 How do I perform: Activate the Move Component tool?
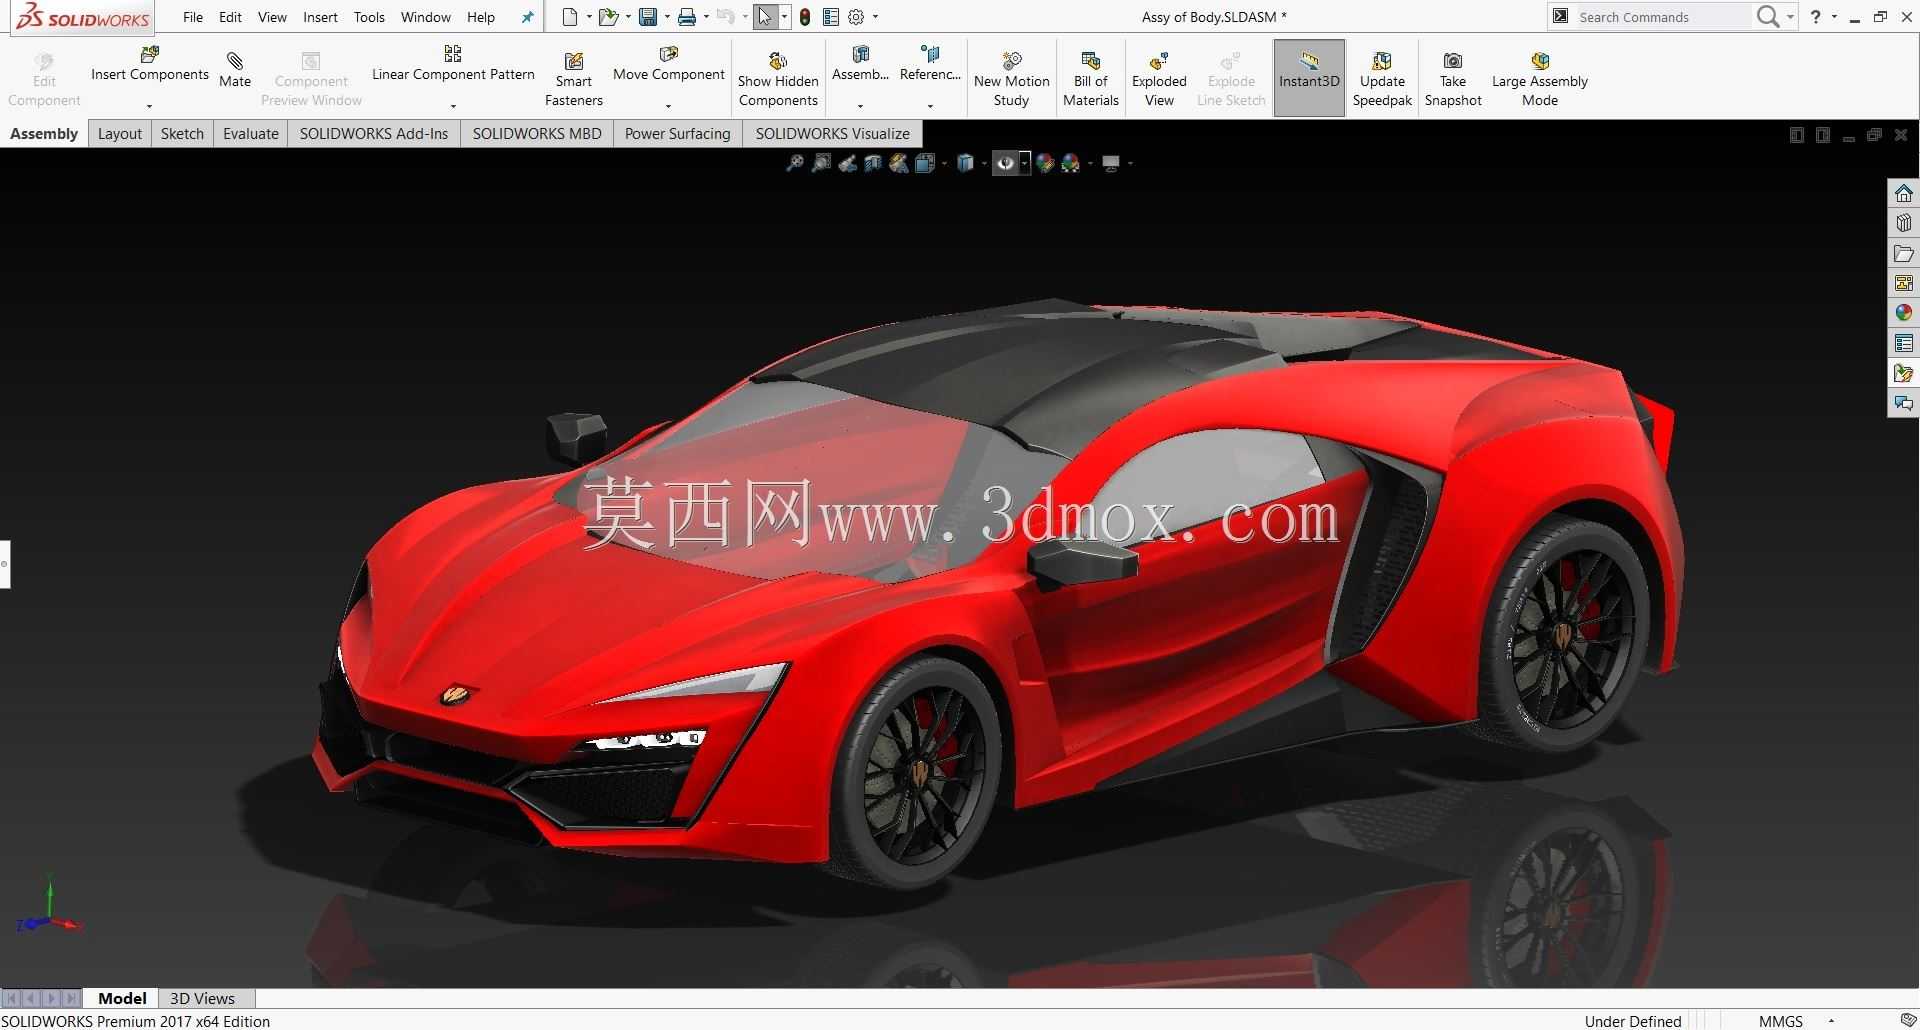pos(669,64)
